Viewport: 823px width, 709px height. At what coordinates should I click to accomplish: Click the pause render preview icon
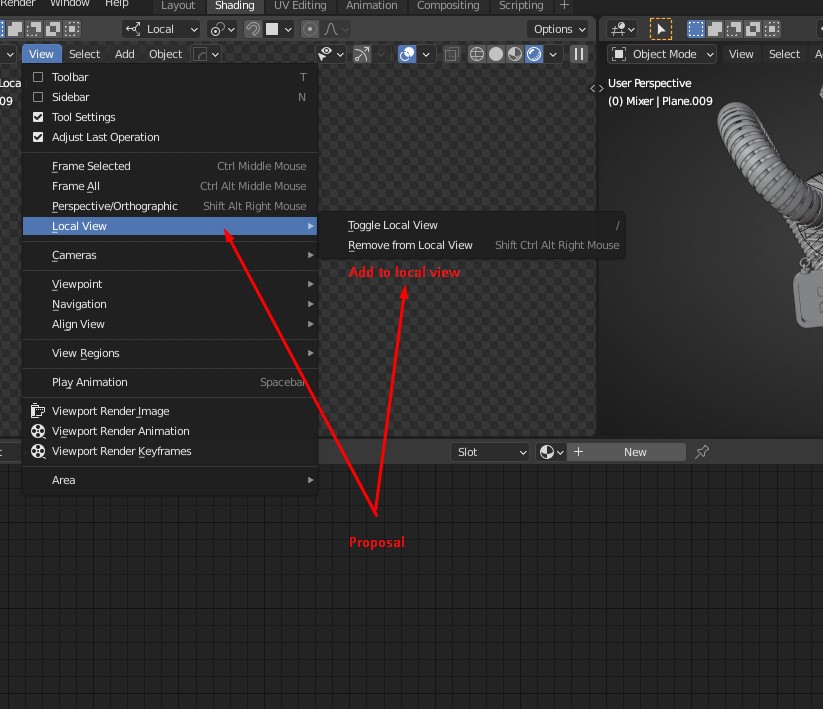(578, 54)
